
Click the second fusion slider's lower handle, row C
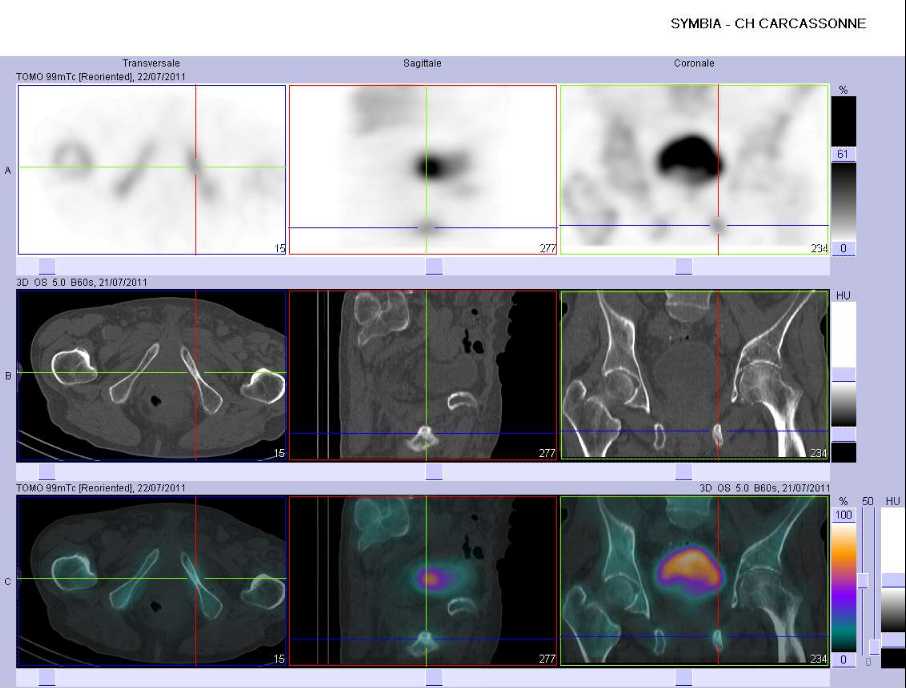tap(875, 647)
